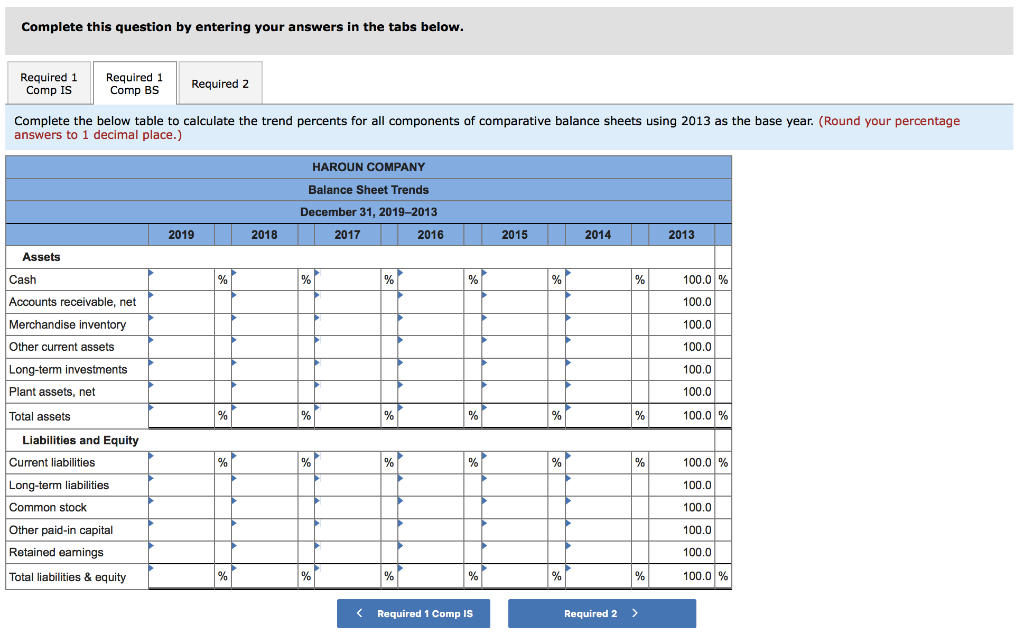The height and width of the screenshot is (634, 1024).
Task: Select the Total liabilities & equity cell for 2015
Action: click(513, 576)
